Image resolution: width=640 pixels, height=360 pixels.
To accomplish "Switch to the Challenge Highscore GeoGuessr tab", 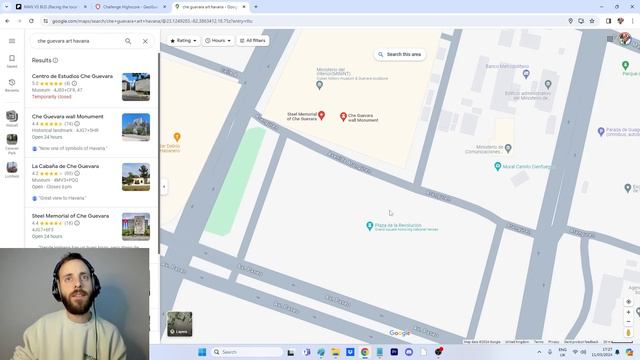I will click(130, 7).
